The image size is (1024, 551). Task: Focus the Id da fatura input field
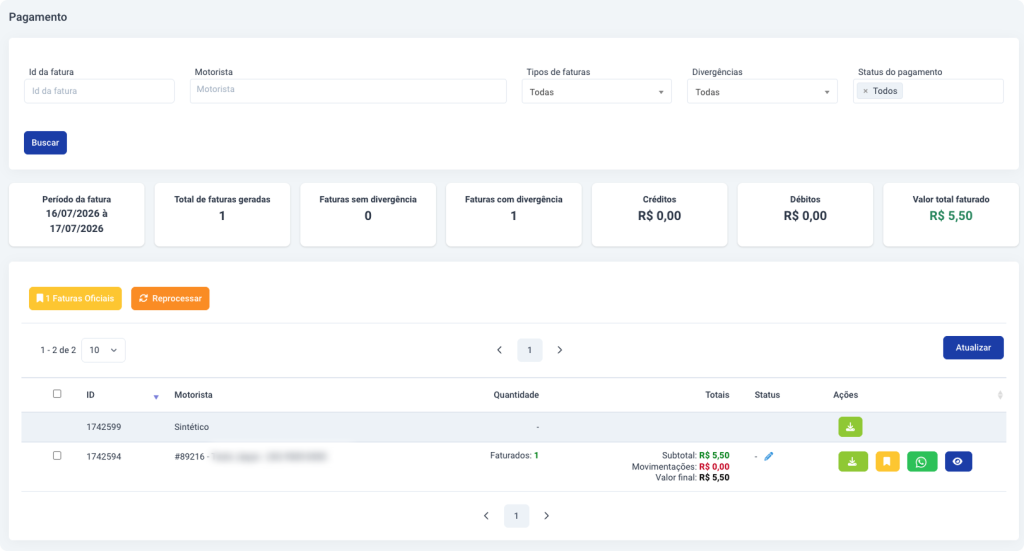(99, 91)
